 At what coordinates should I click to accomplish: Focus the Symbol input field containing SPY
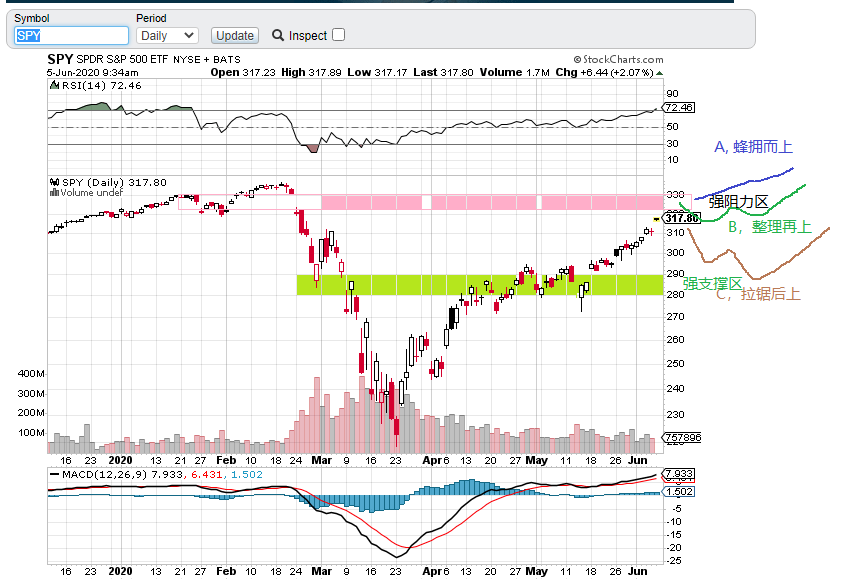pyautogui.click(x=71, y=36)
